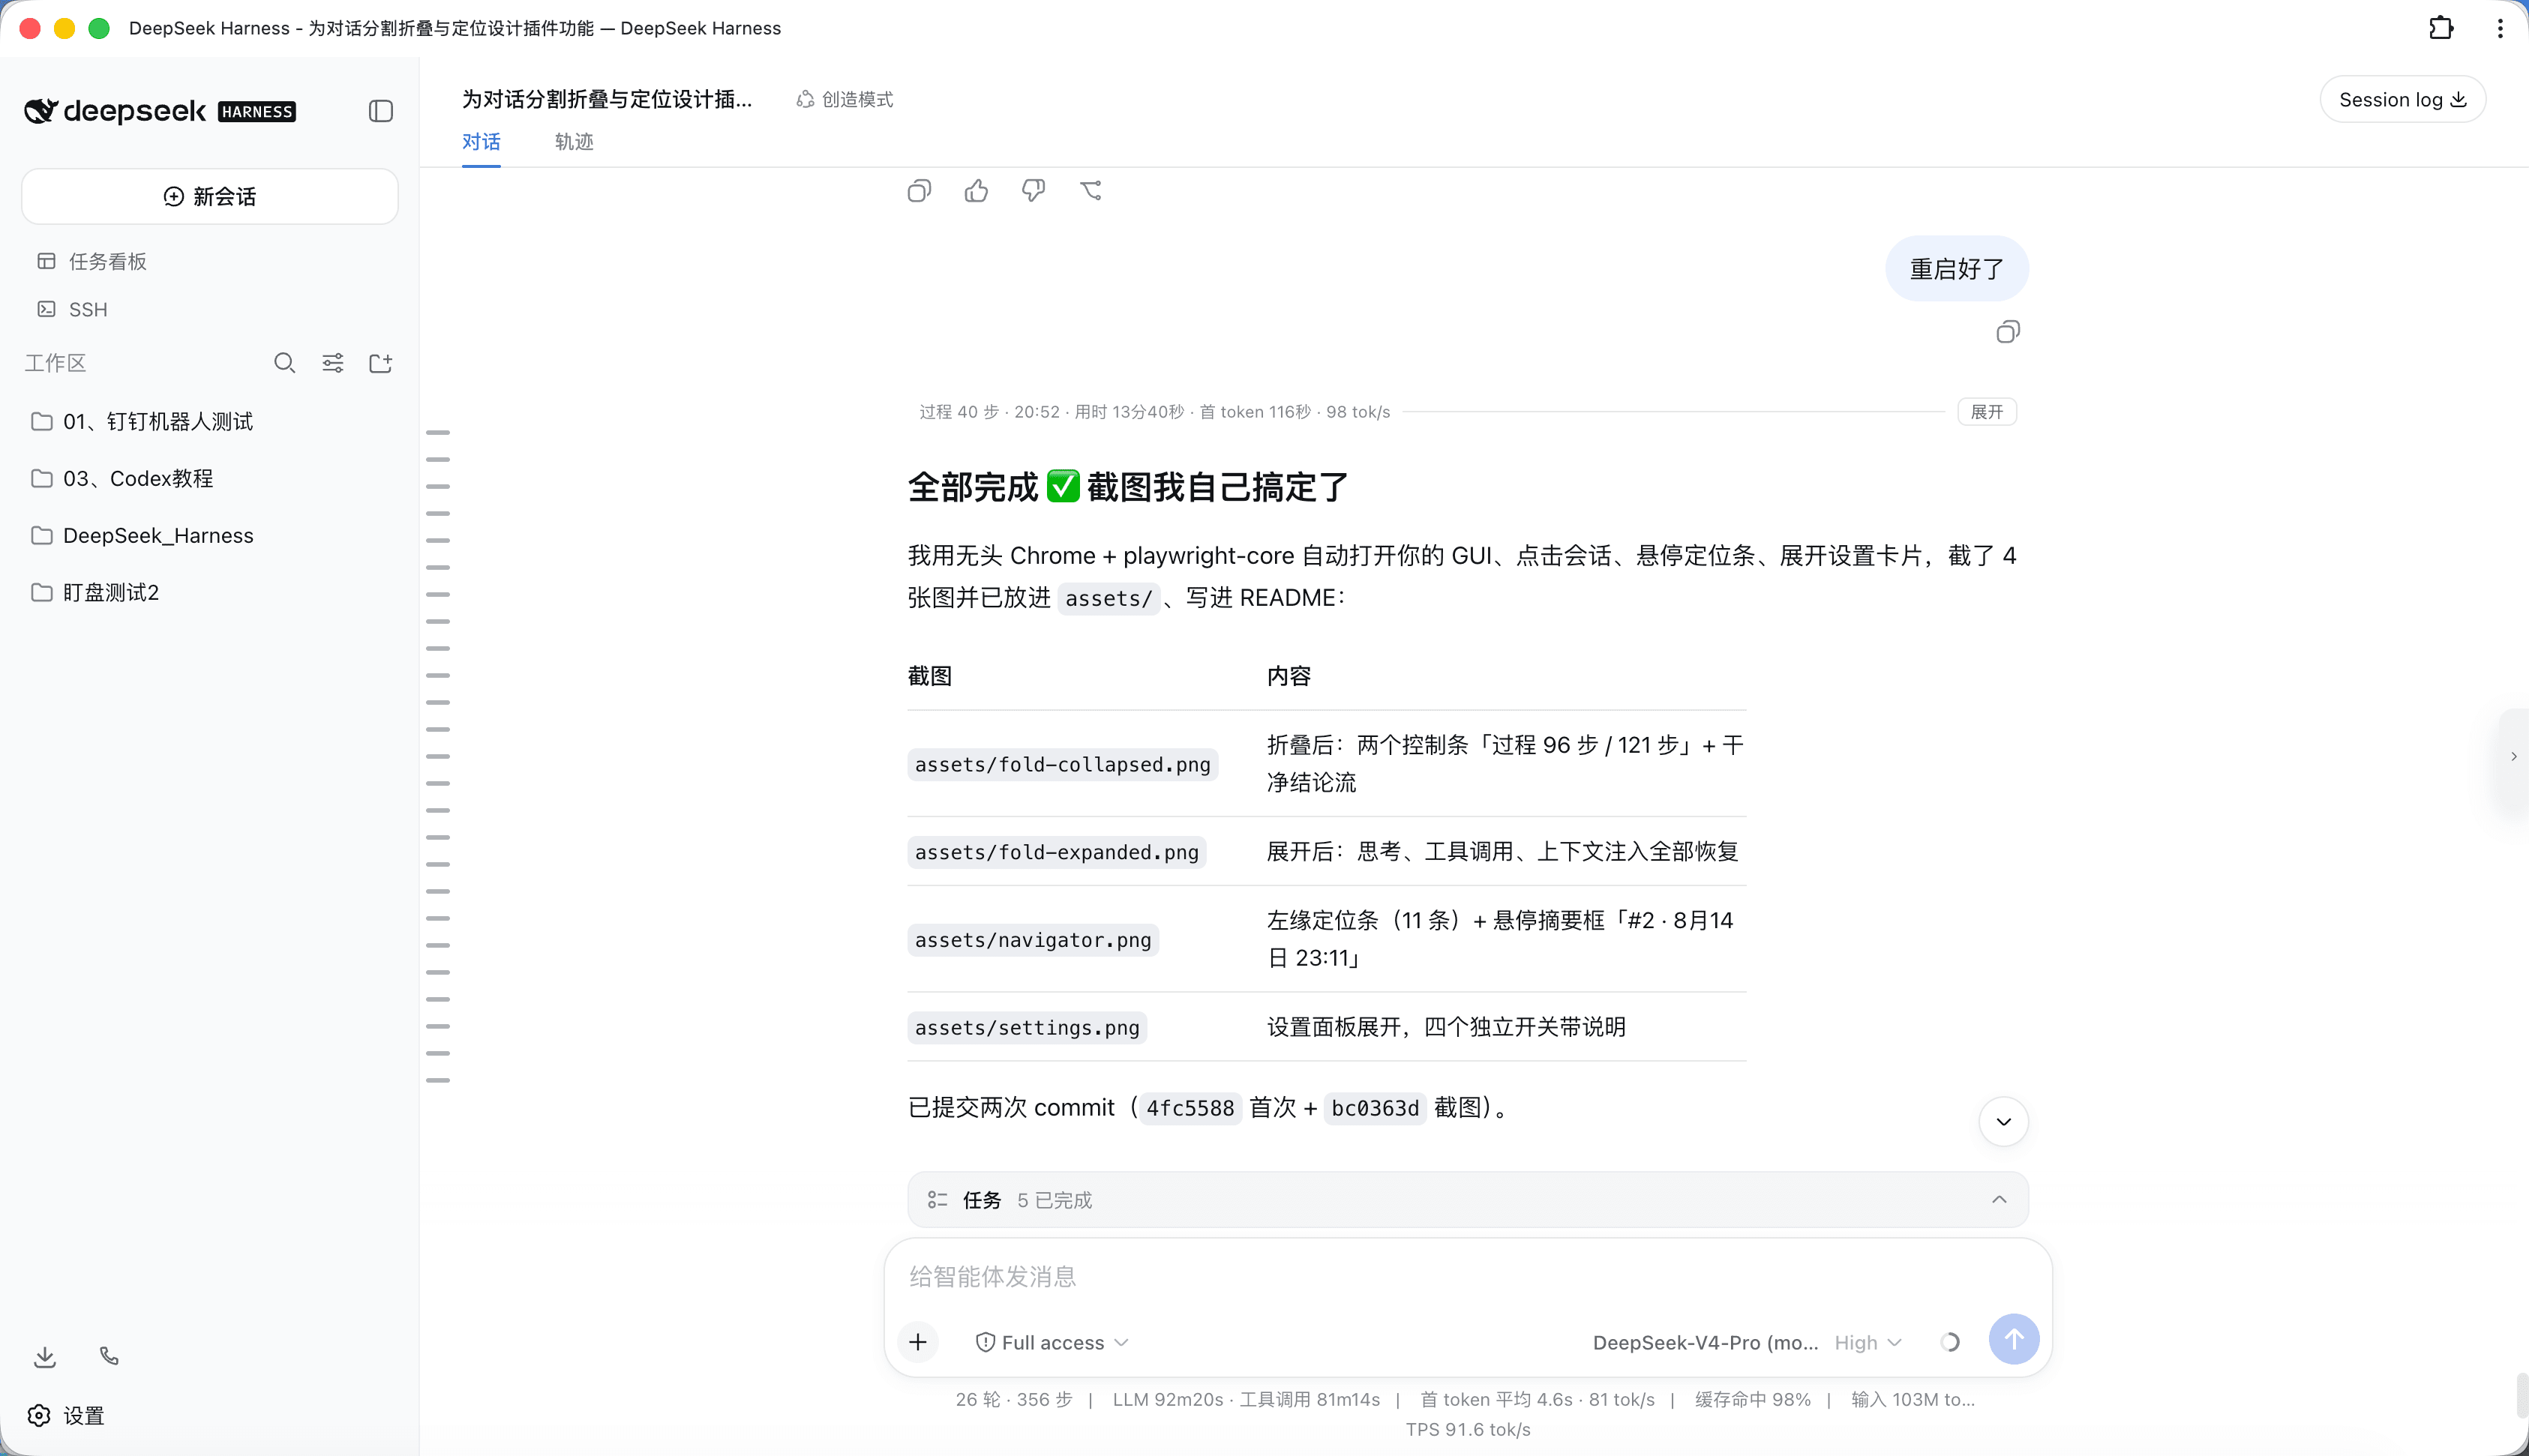Viewport: 2529px width, 1456px height.
Task: Click the last navigator marker bar
Action: coord(438,1080)
